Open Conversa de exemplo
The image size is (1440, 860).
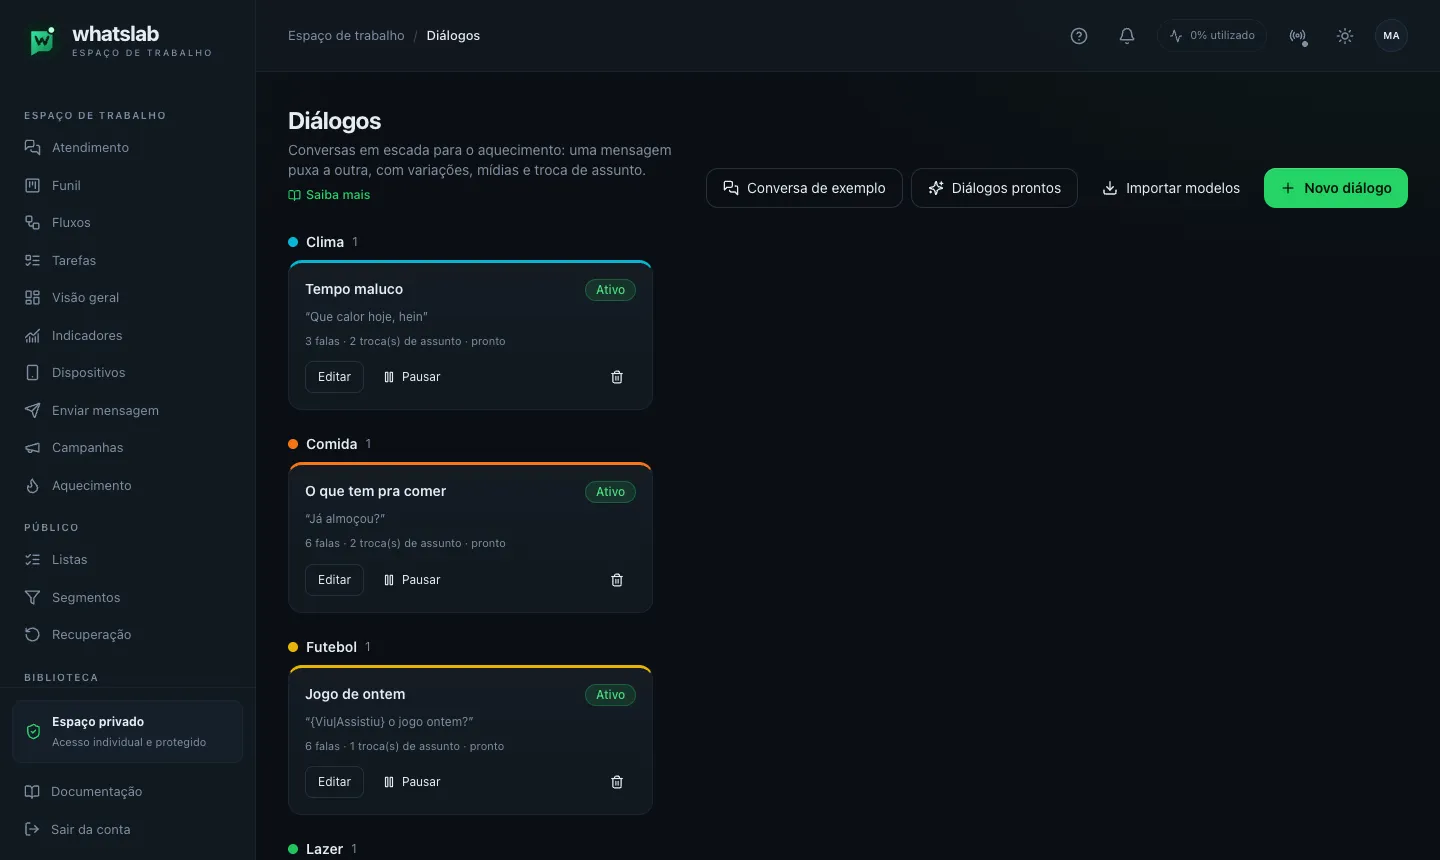804,188
